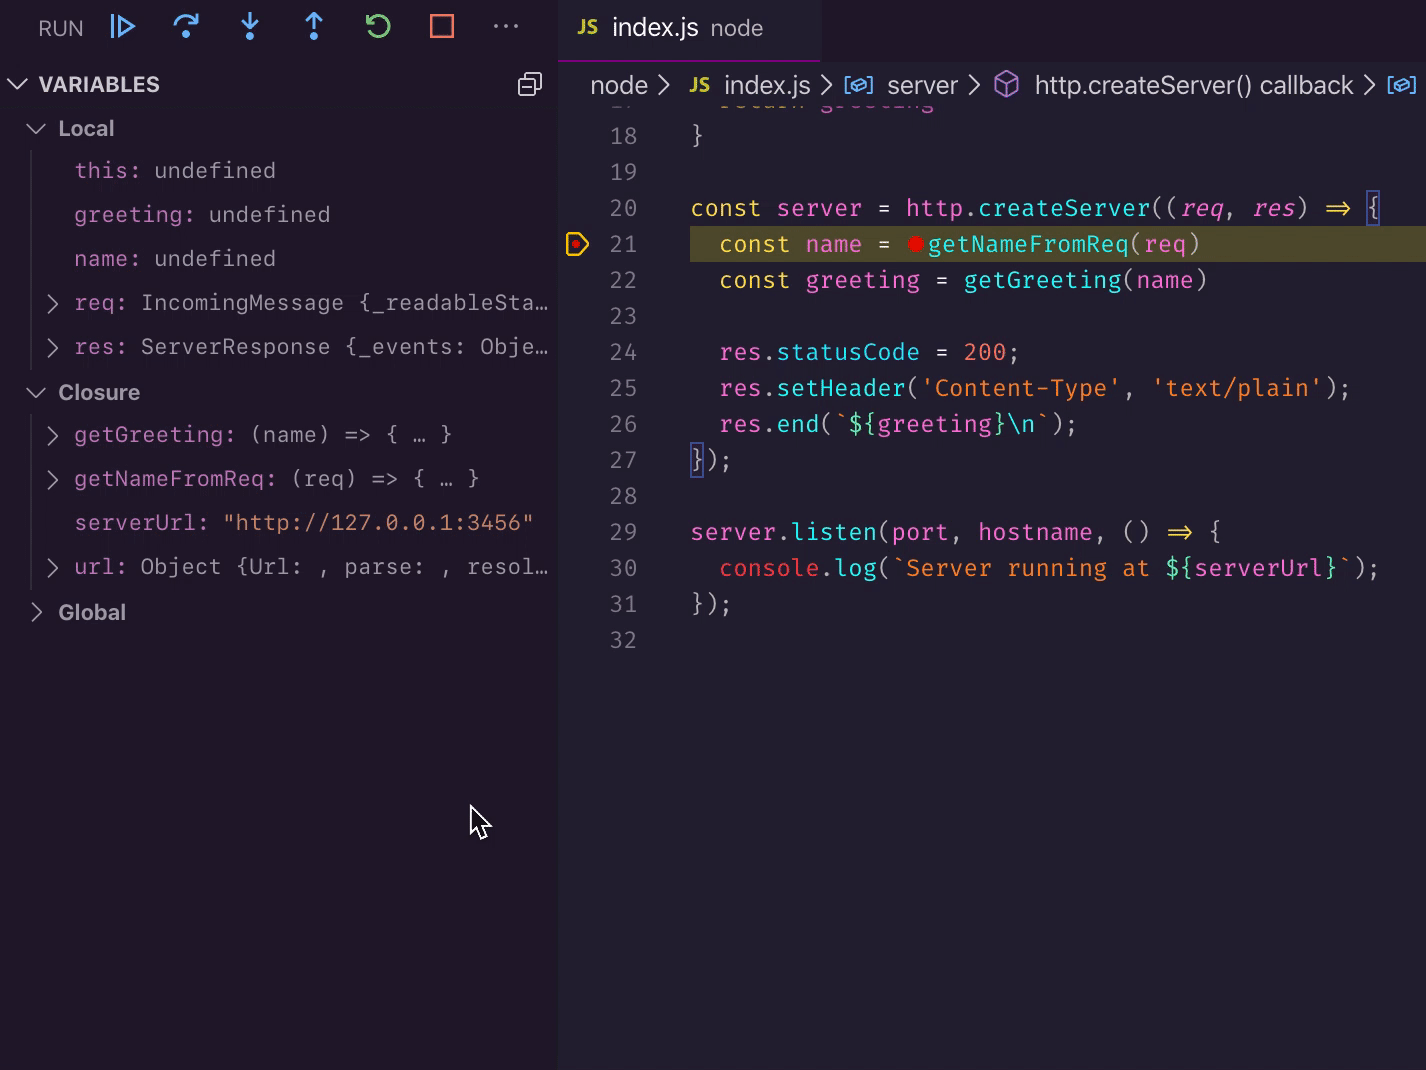Click line number 24 in the gutter
Screen dimensions: 1426x1070
[623, 352]
